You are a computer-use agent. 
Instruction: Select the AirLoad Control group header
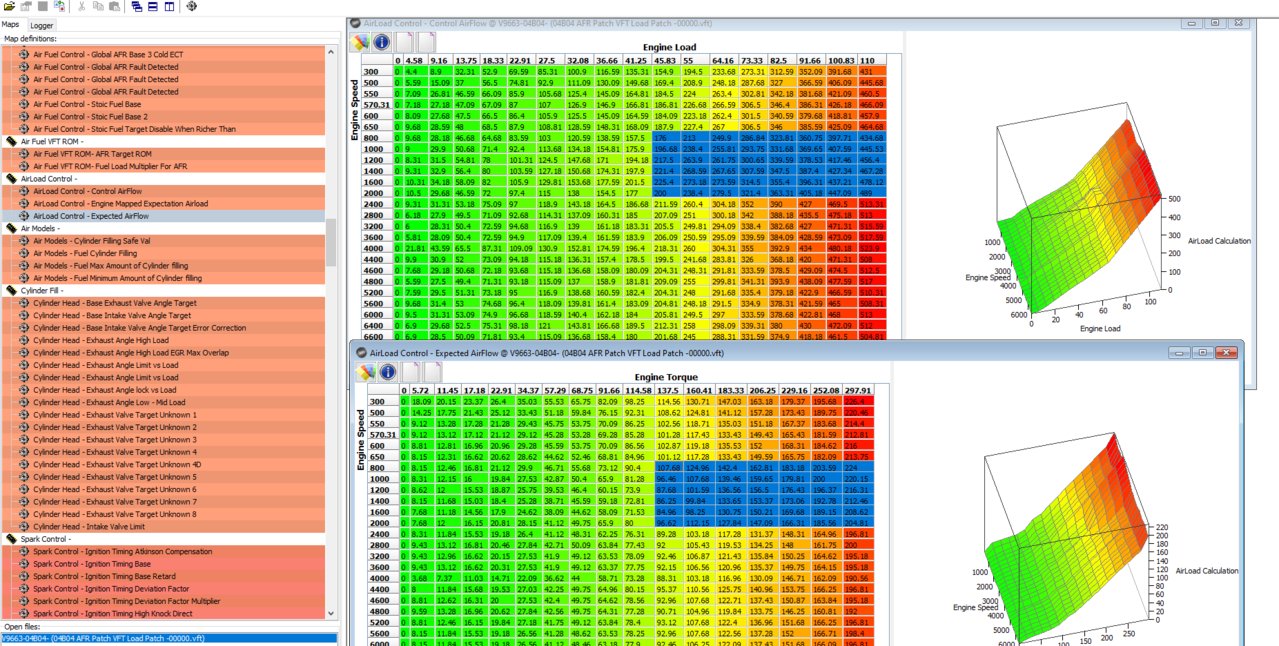click(163, 178)
